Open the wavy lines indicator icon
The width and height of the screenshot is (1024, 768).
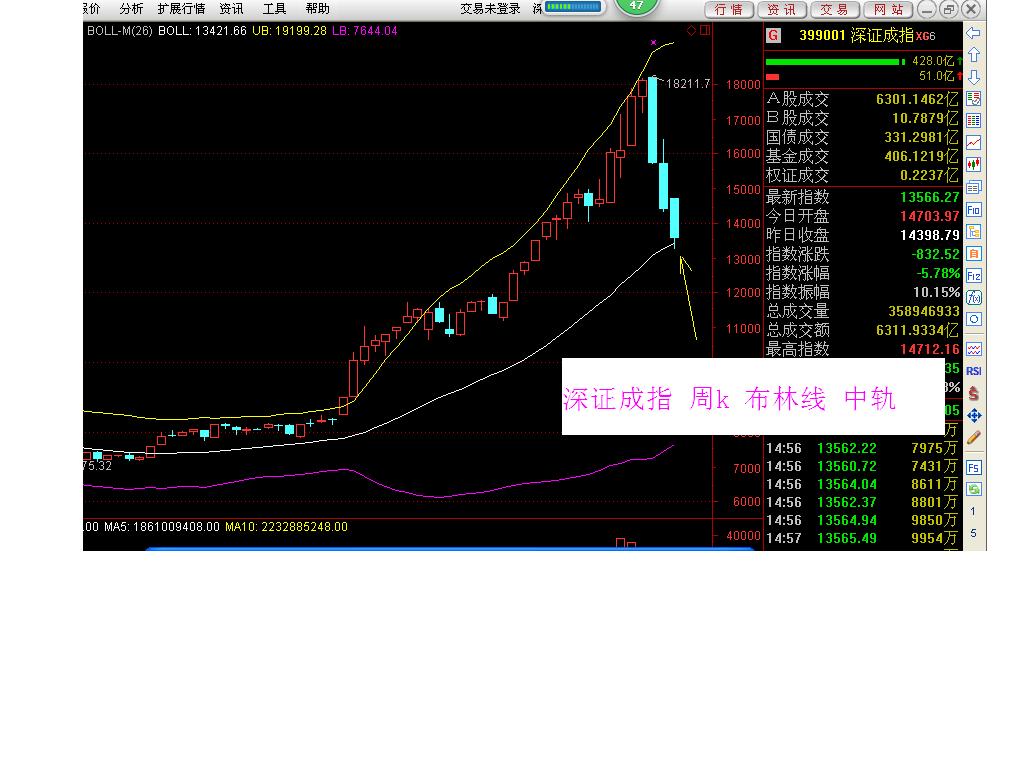tap(973, 349)
